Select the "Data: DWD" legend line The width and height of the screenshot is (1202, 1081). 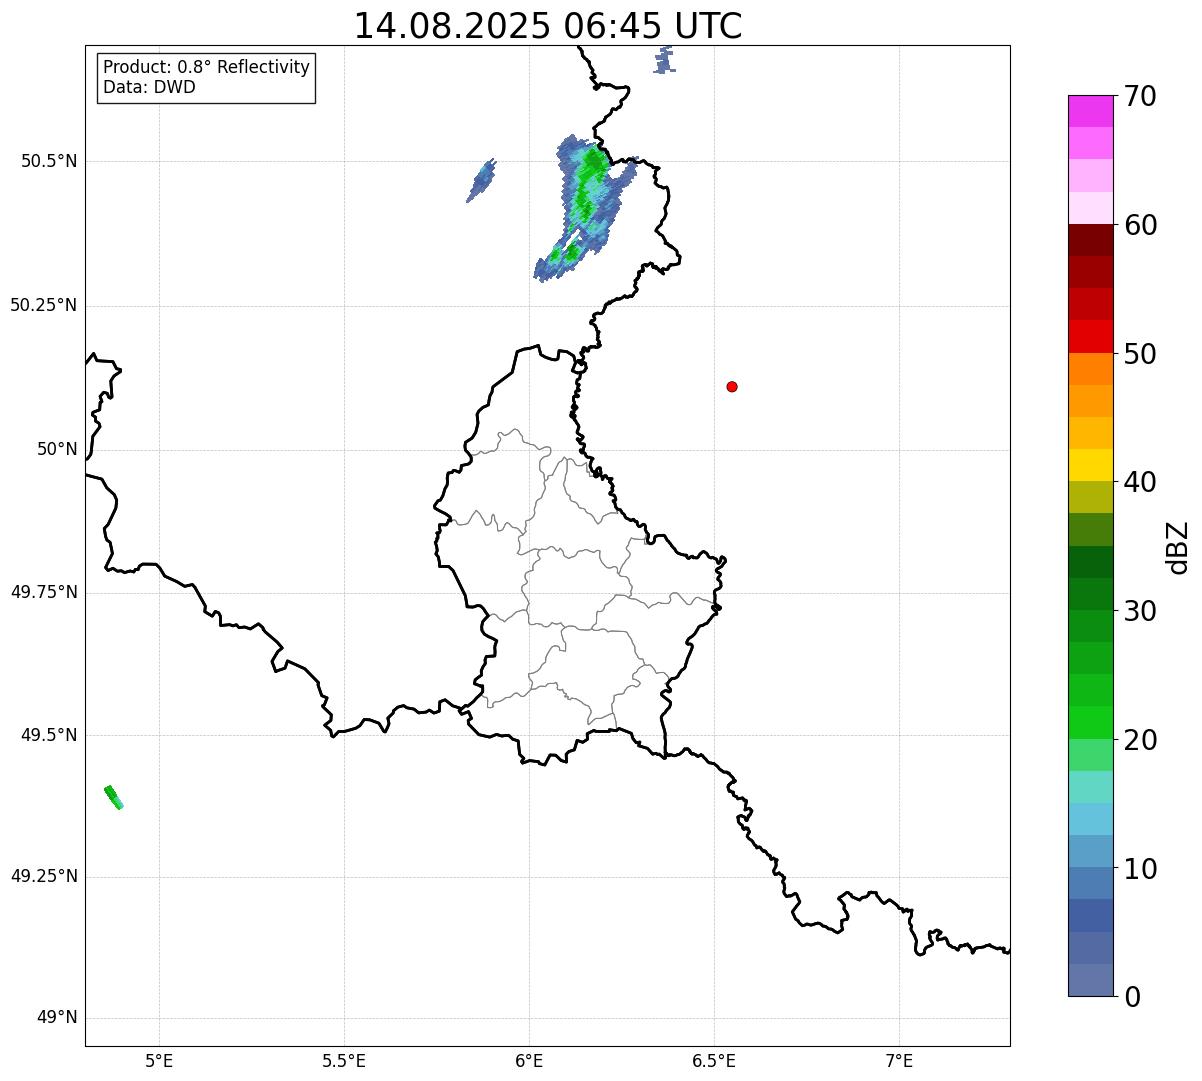(149, 87)
